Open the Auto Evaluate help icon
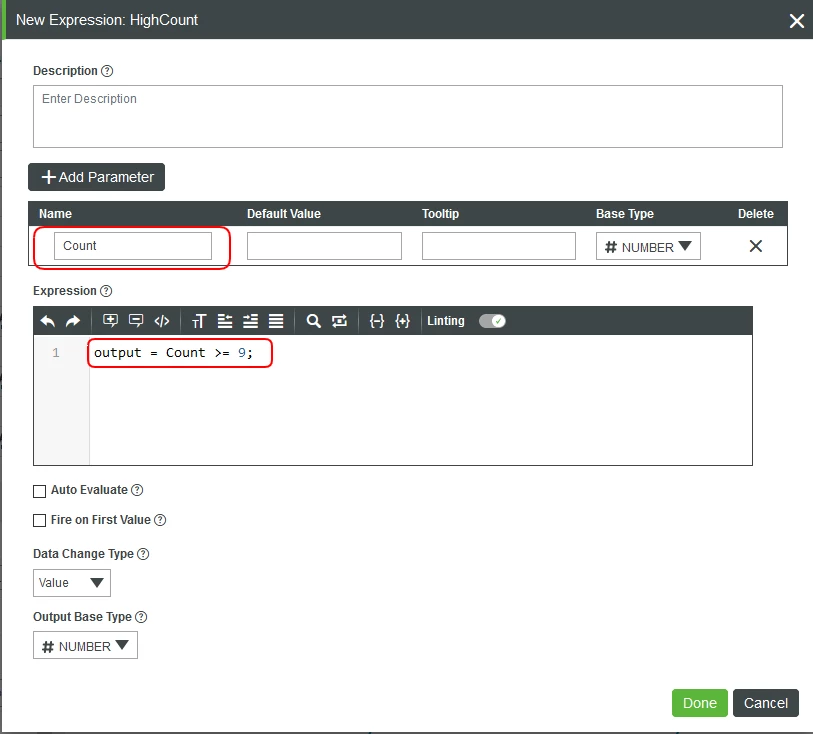813x734 pixels. coord(137,490)
